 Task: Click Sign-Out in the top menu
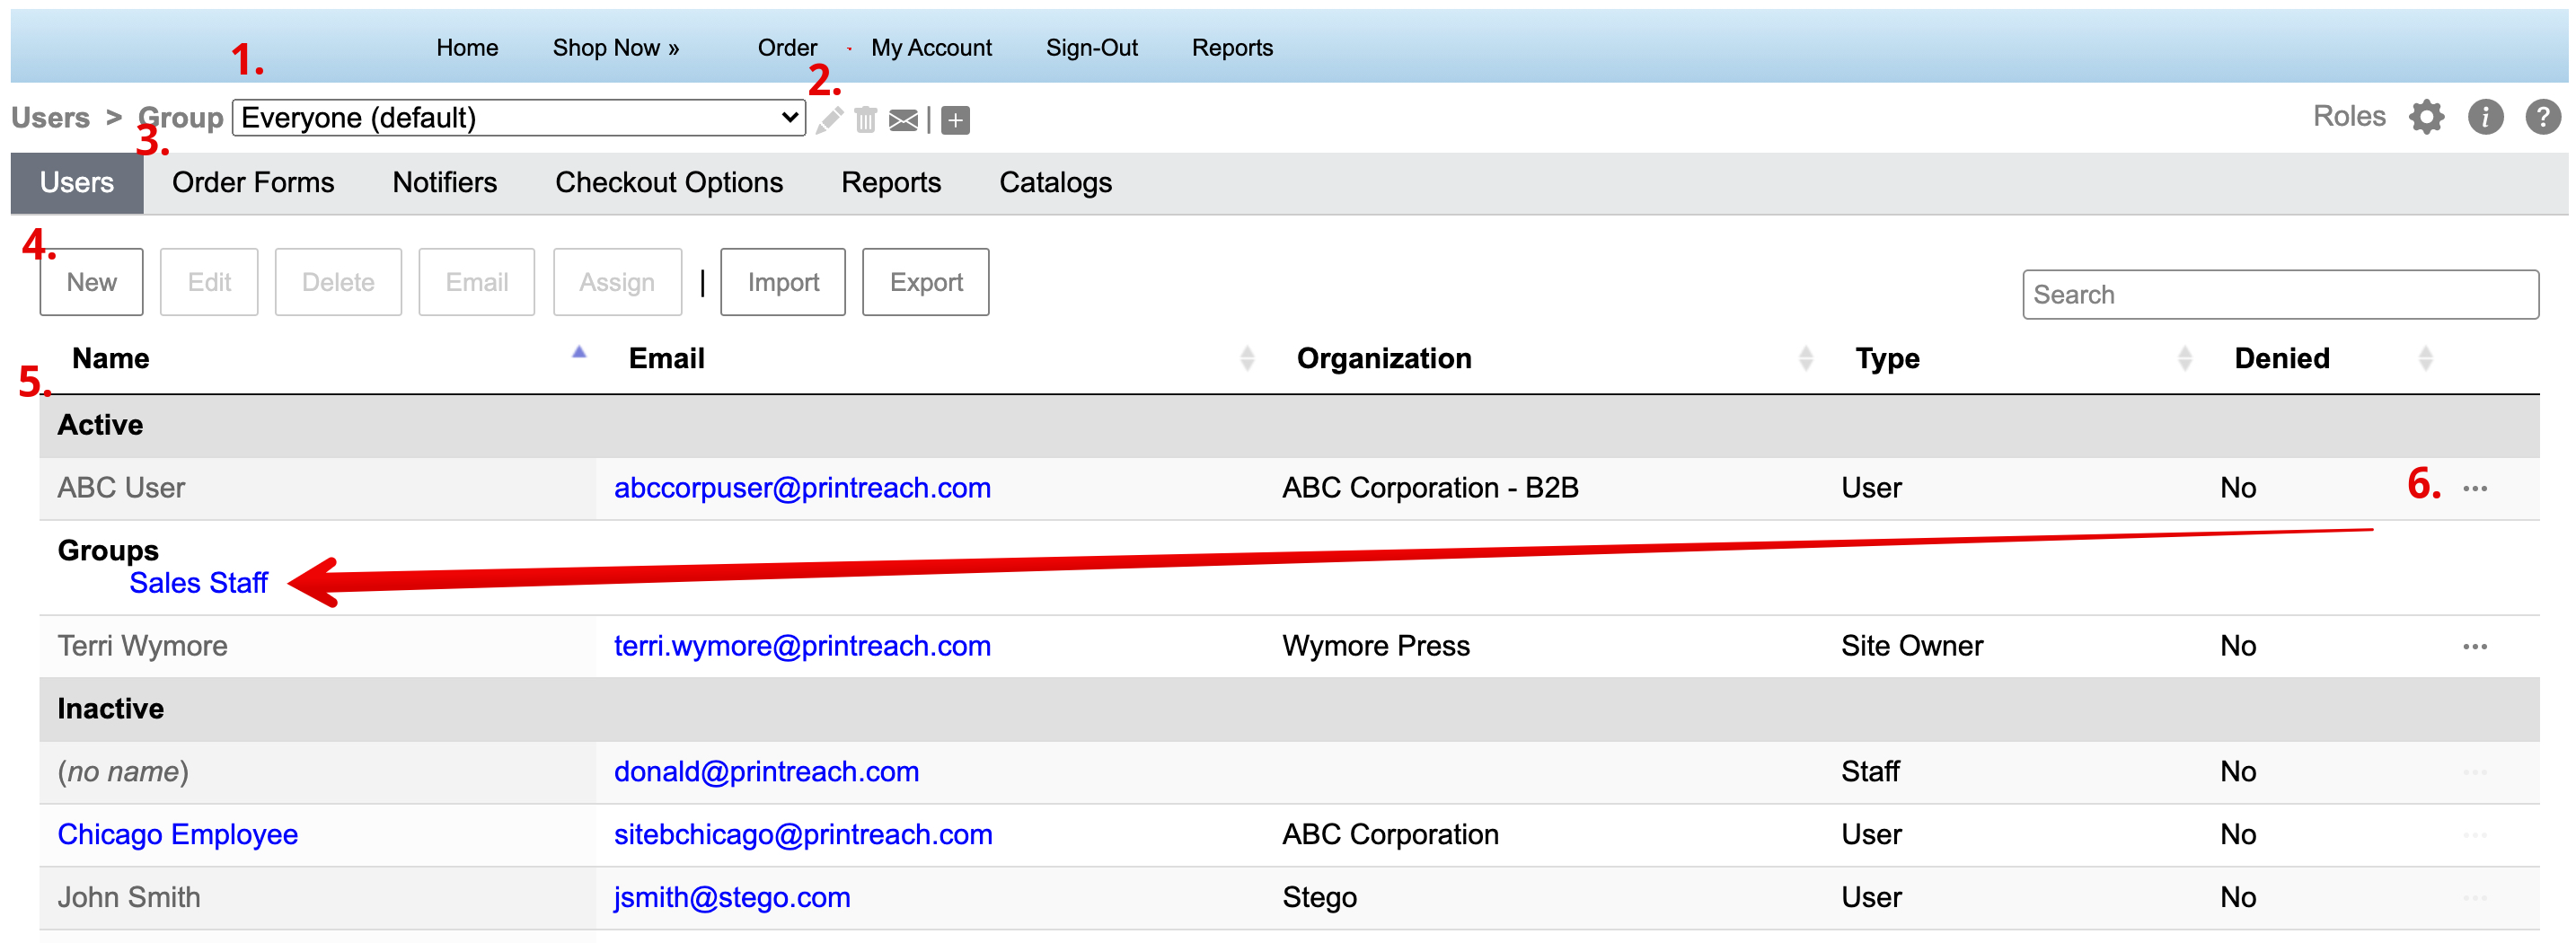[x=1091, y=48]
